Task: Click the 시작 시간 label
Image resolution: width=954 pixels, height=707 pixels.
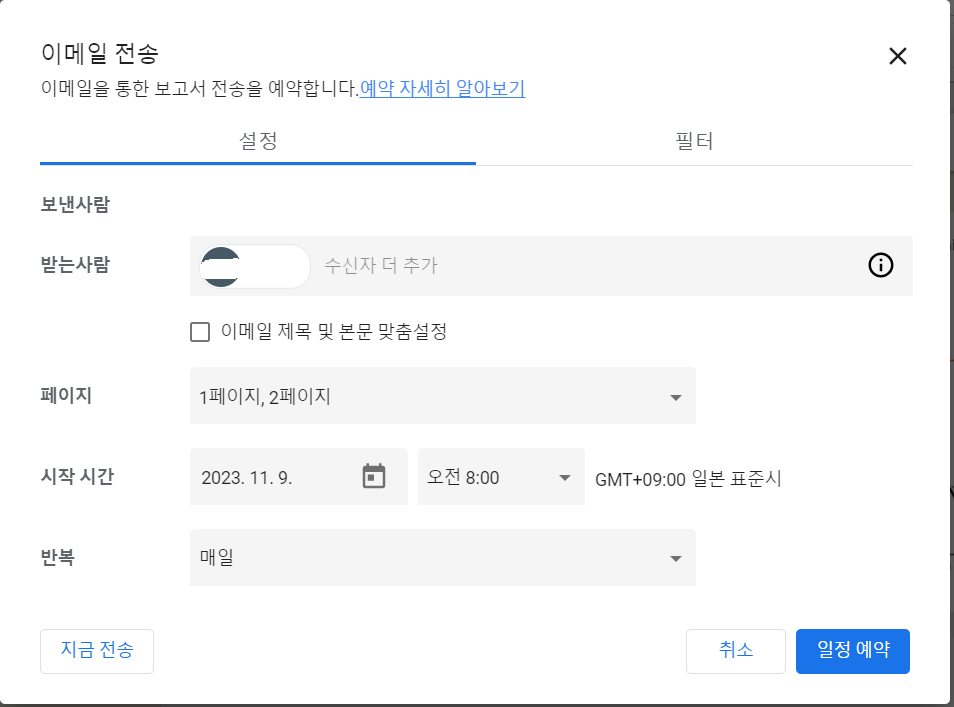Action: click(77, 476)
